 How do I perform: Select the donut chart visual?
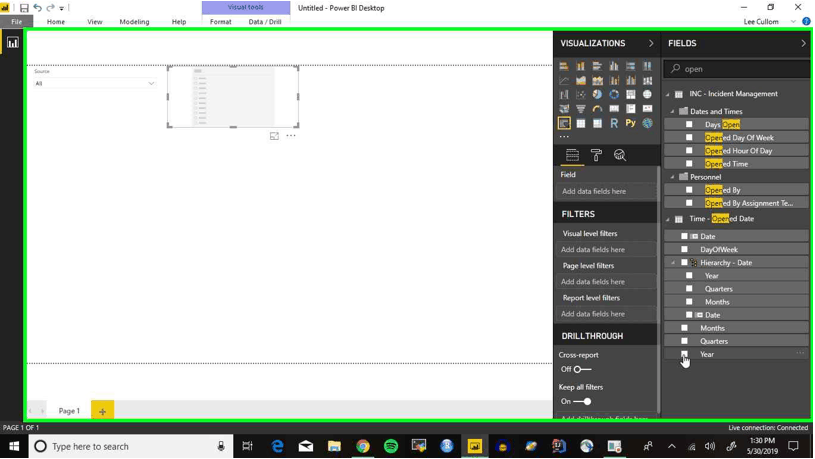coord(614,95)
